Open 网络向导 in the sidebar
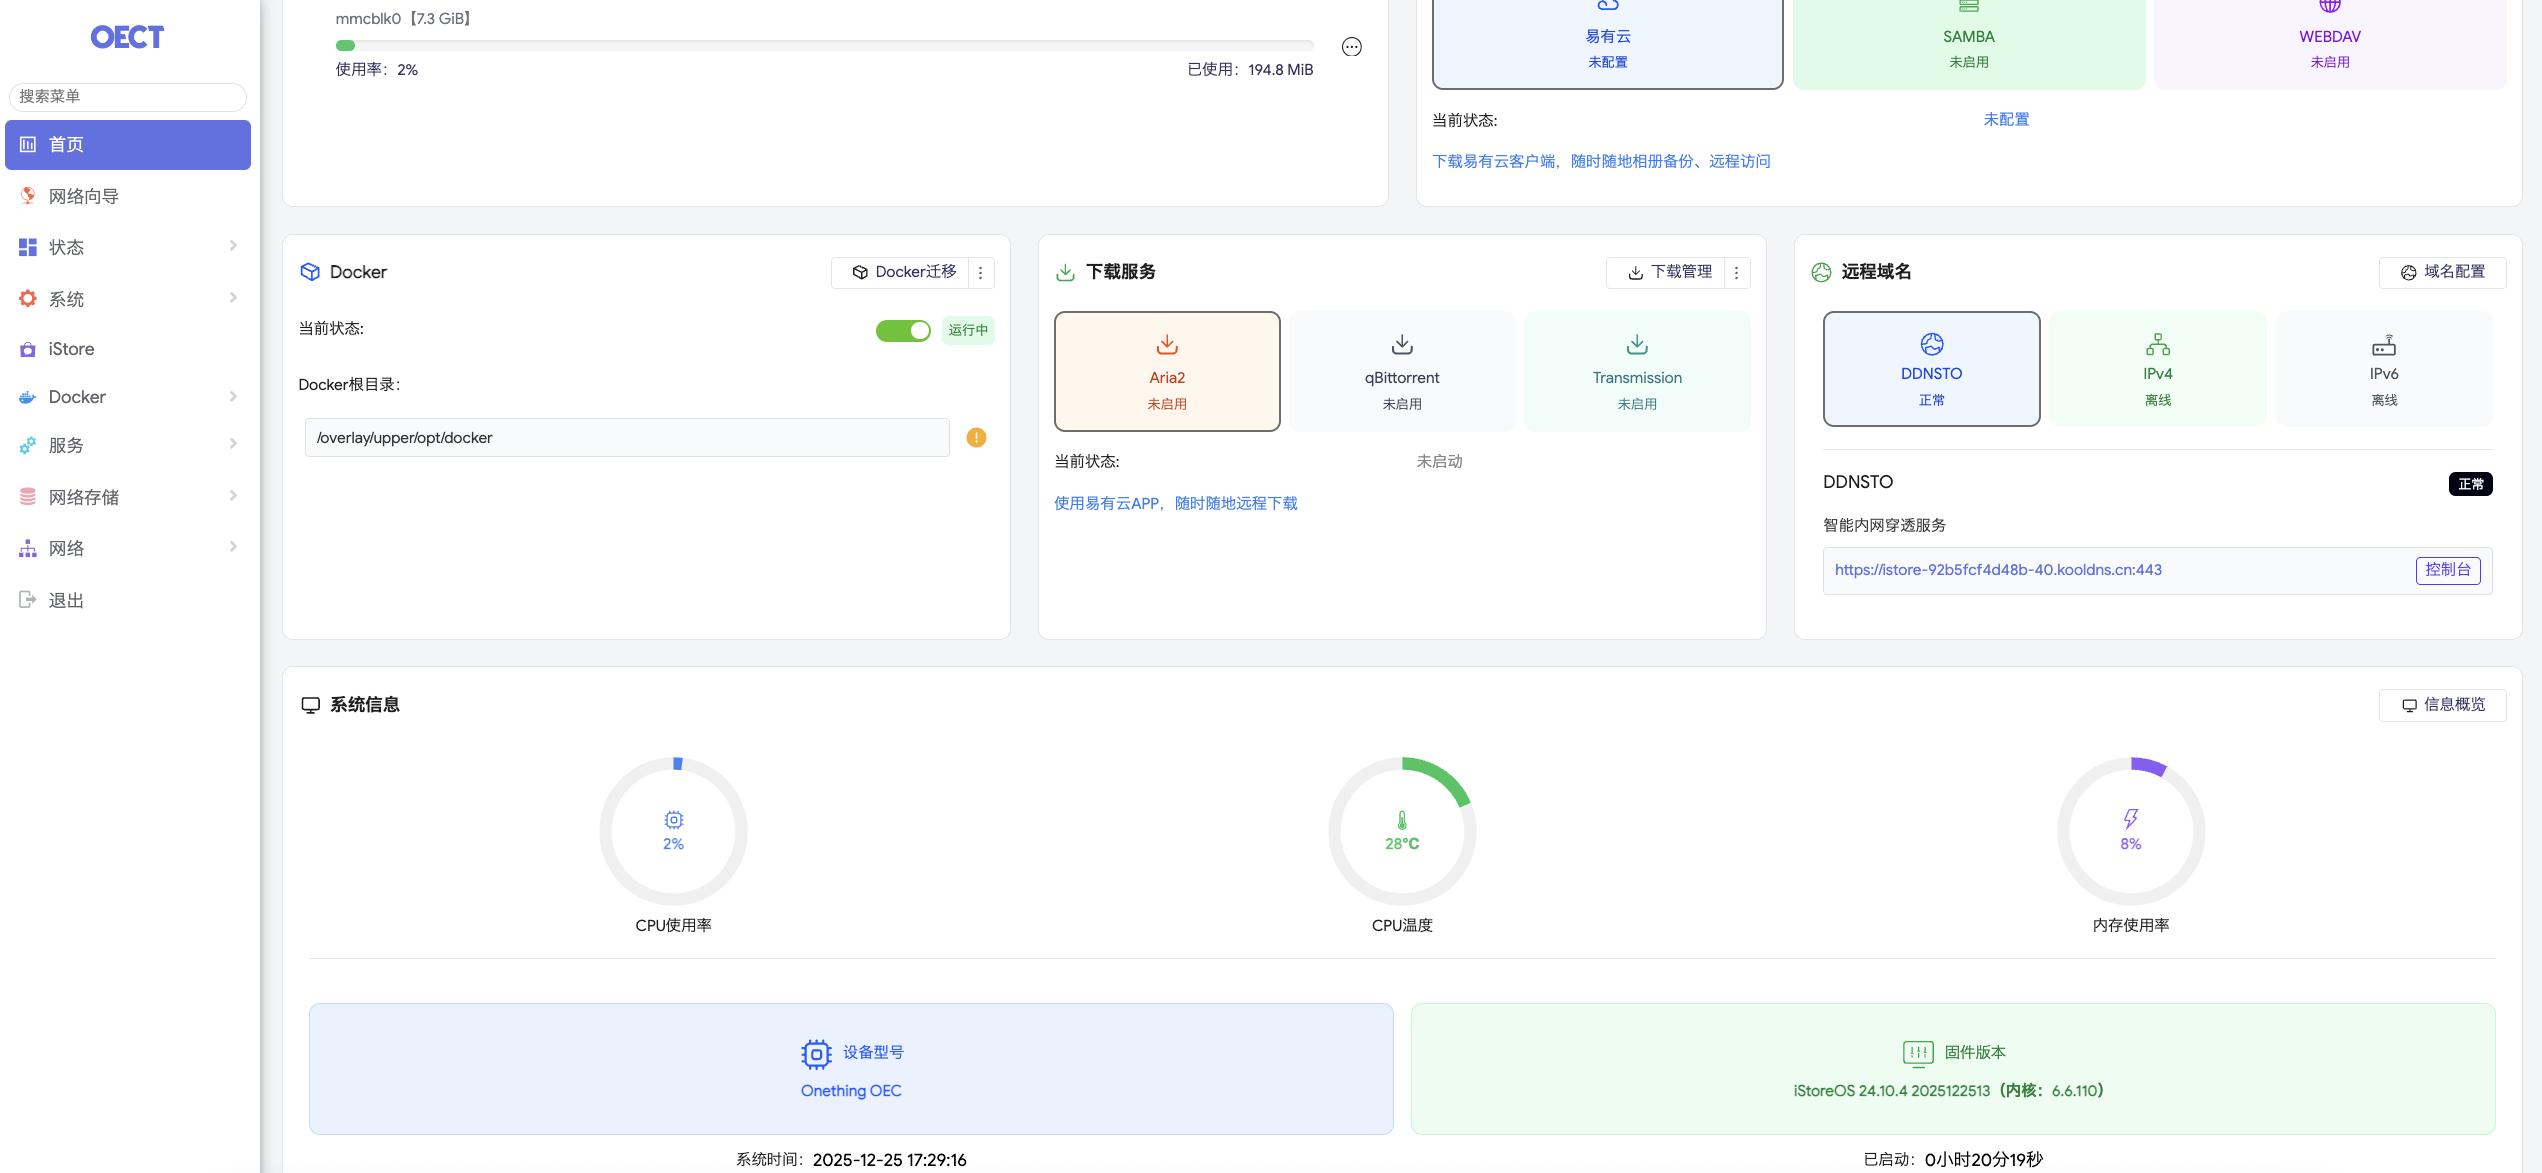This screenshot has height=1173, width=2542. (x=84, y=196)
